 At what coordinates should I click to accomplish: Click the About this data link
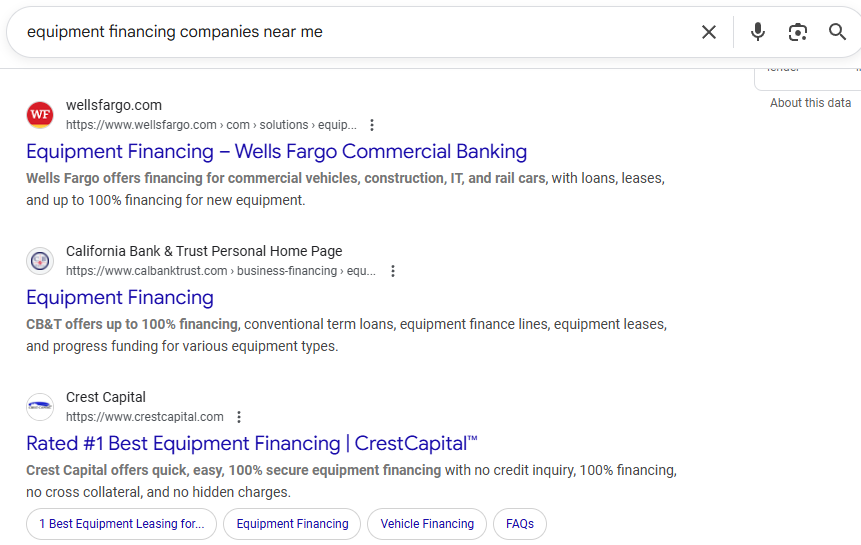tap(810, 103)
